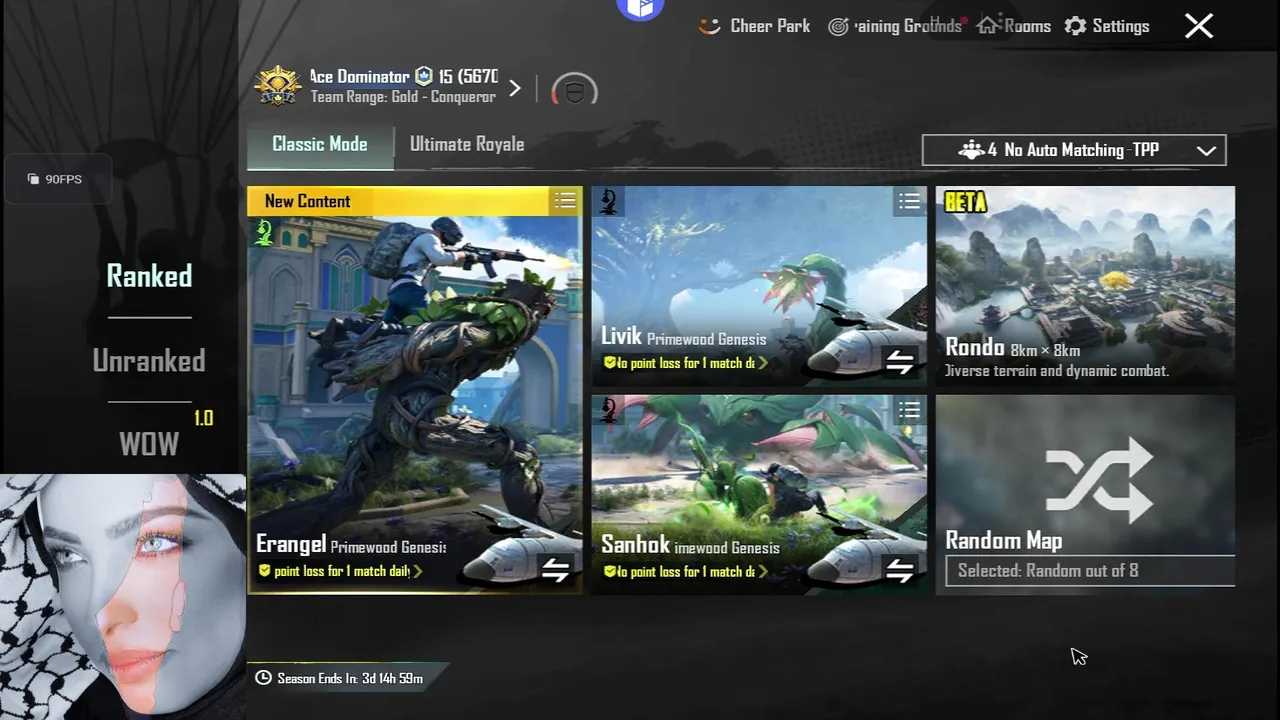Select the Livik map card
The width and height of the screenshot is (1280, 720).
[x=759, y=286]
